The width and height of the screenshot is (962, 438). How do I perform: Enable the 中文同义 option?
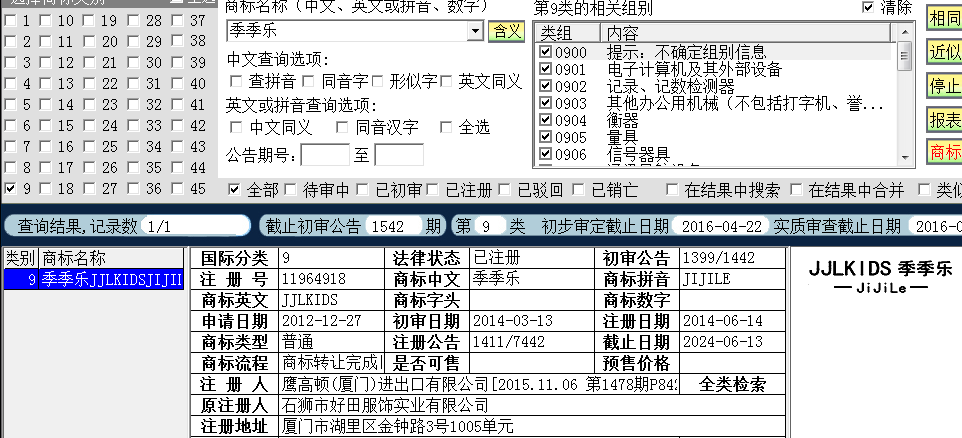click(236, 128)
